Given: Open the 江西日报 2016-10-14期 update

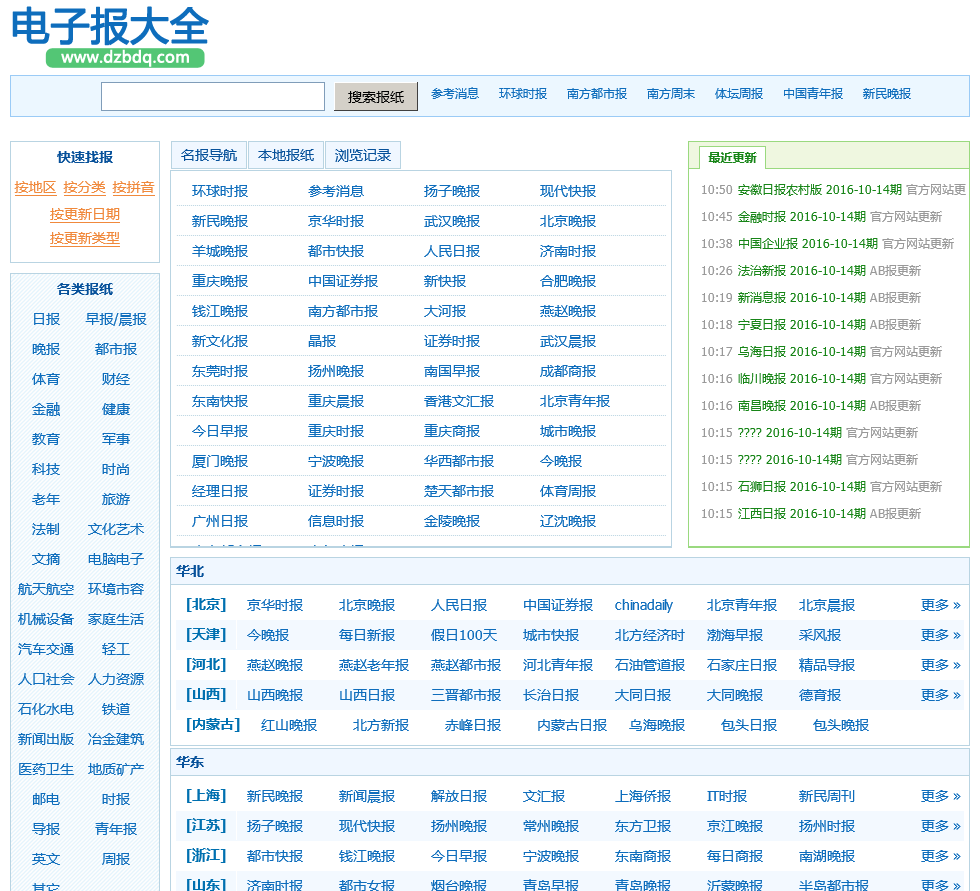Looking at the screenshot, I should click(802, 514).
